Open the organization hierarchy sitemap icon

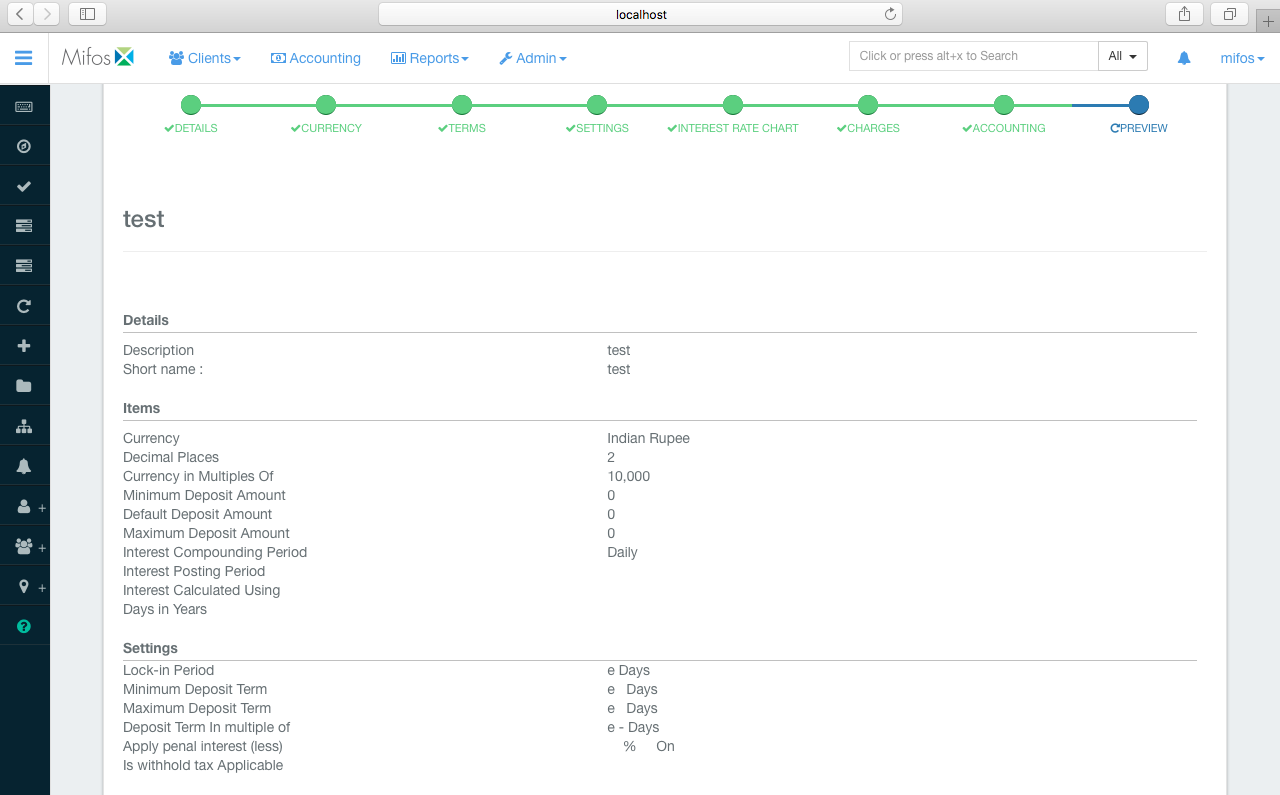coord(24,424)
